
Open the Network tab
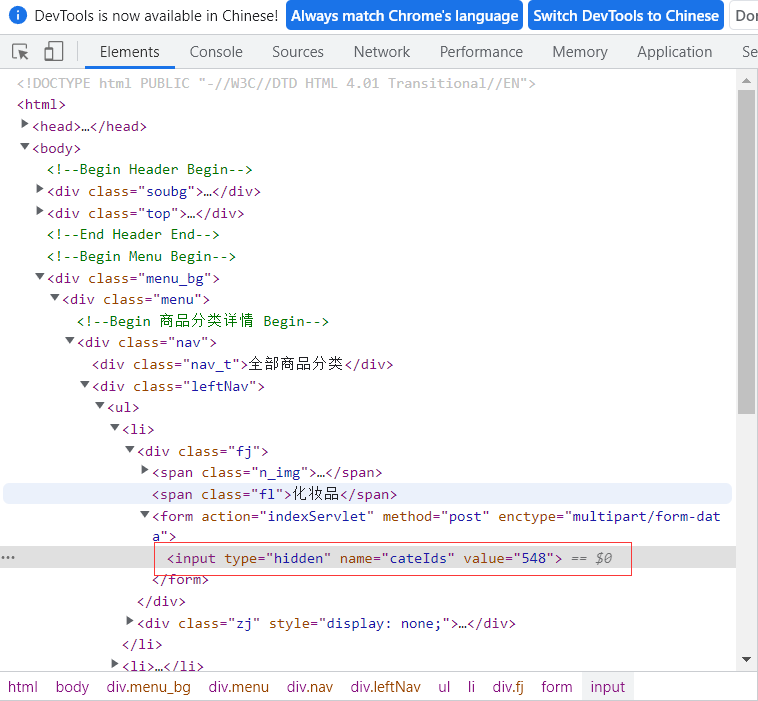coord(381,52)
